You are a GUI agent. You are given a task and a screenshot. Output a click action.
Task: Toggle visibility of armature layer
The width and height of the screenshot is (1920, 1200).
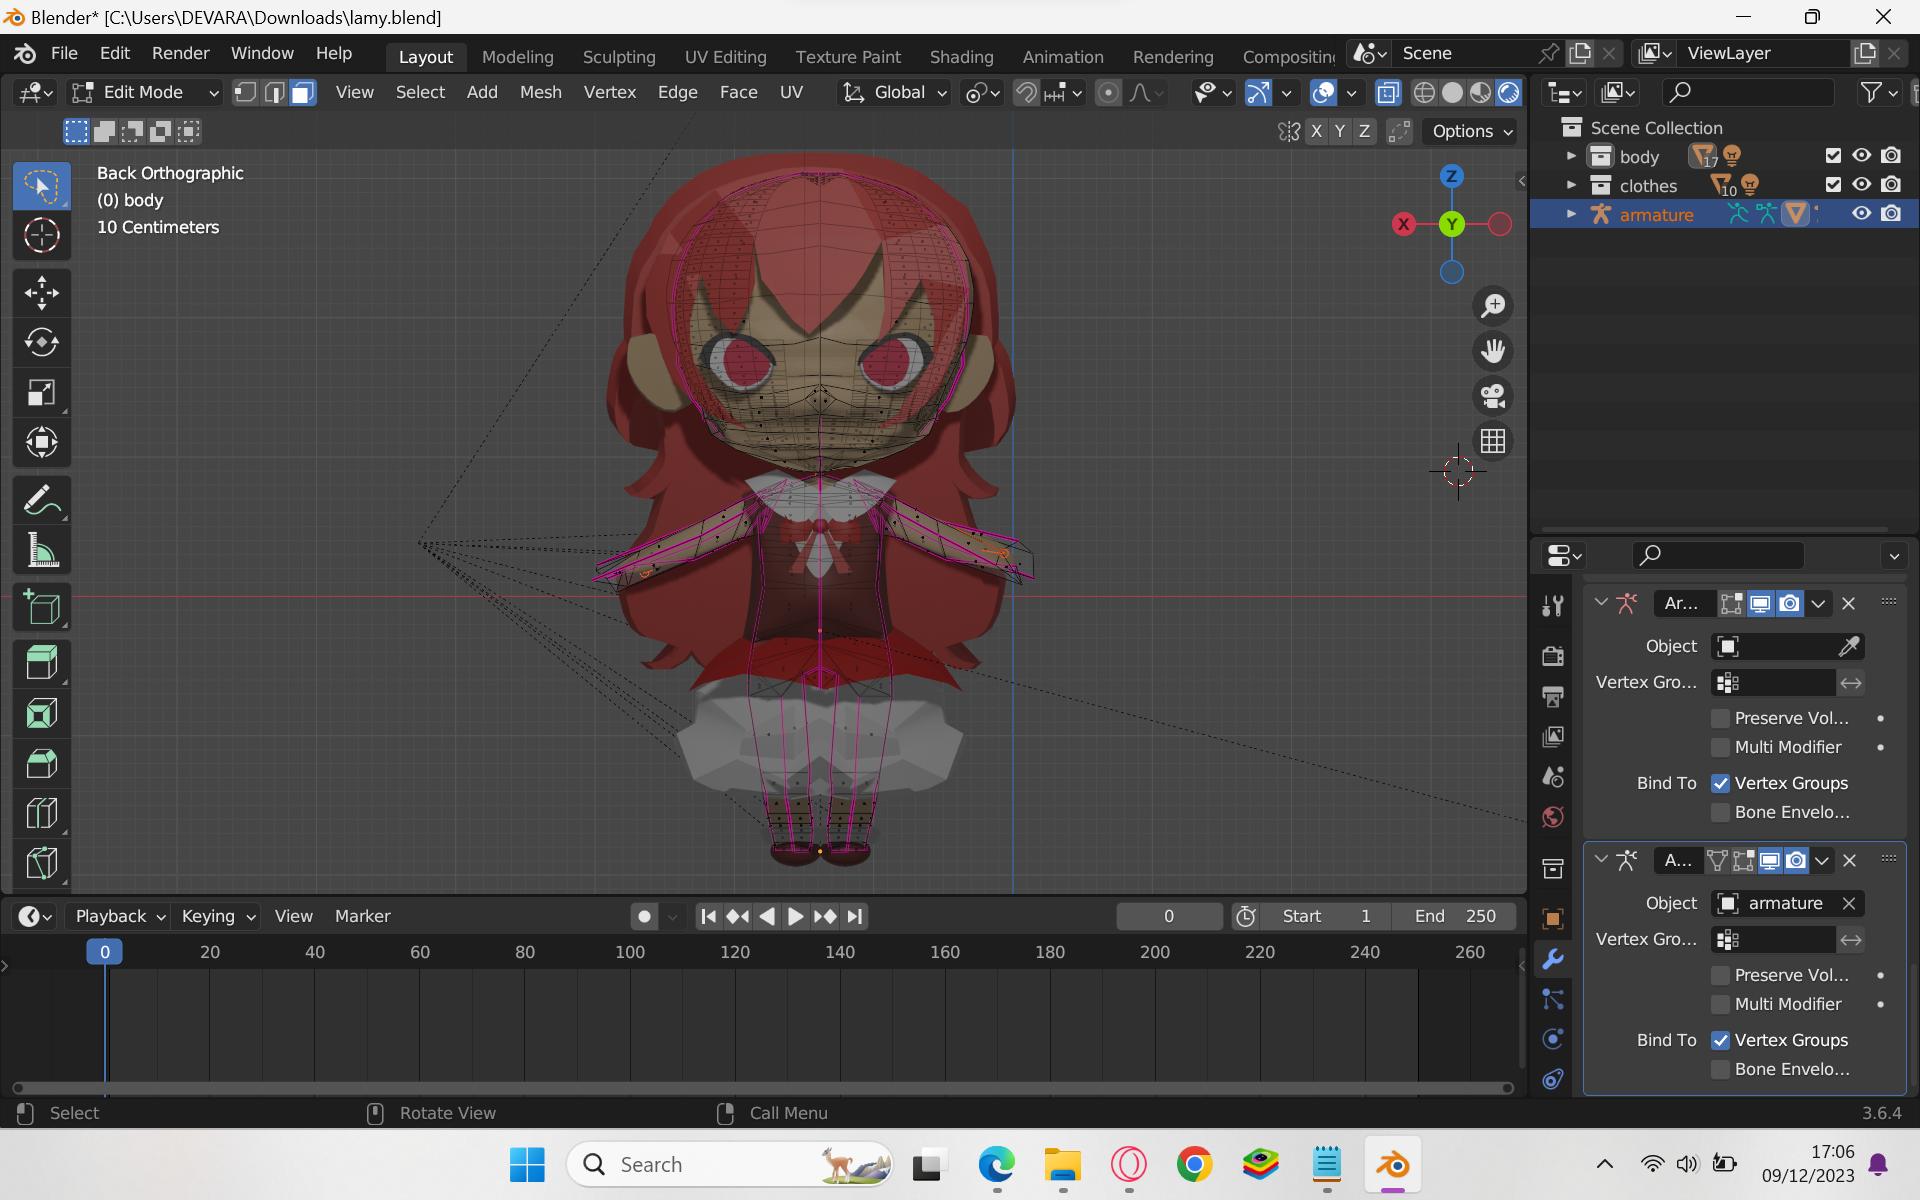pos(1862,213)
